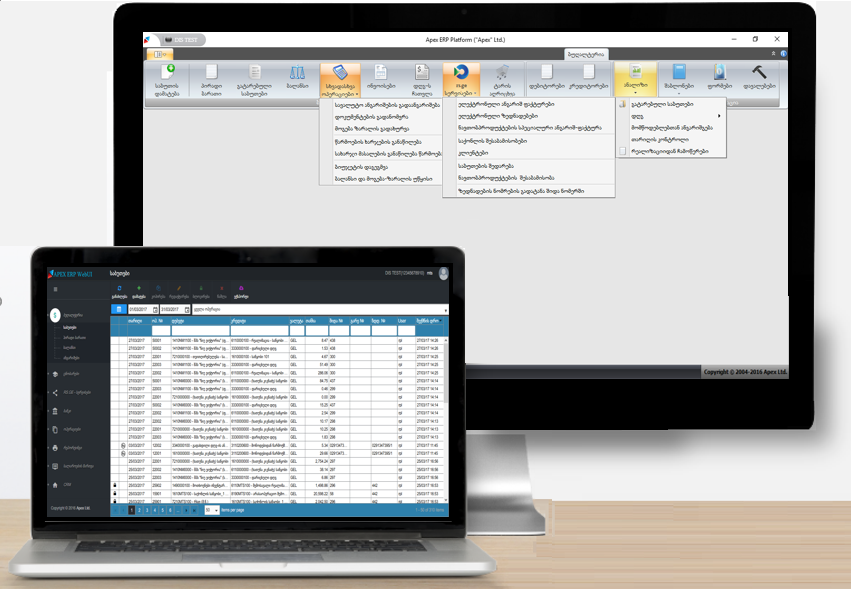Click the WebUI hamburger menu icon
851x589 pixels.
(x=55, y=289)
